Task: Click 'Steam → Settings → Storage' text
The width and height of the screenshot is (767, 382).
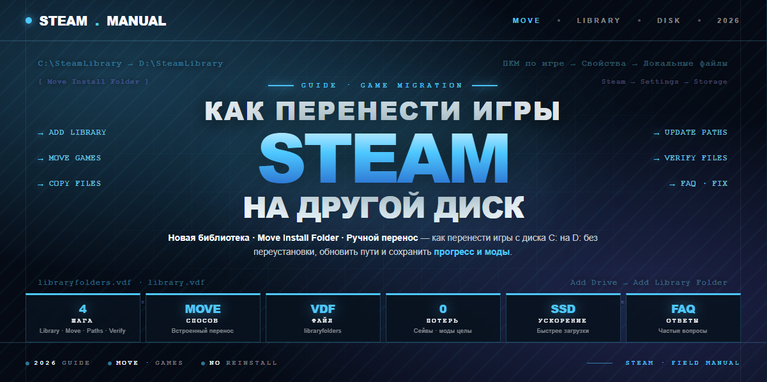Action: click(664, 82)
